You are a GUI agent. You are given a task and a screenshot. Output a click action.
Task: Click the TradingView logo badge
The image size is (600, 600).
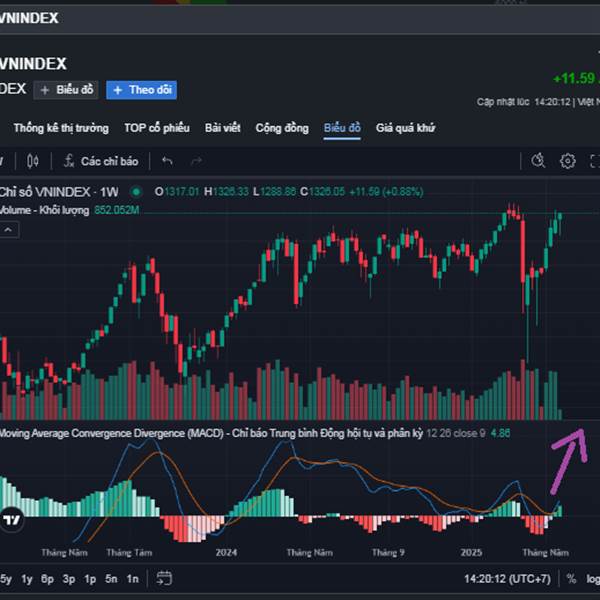[11, 520]
